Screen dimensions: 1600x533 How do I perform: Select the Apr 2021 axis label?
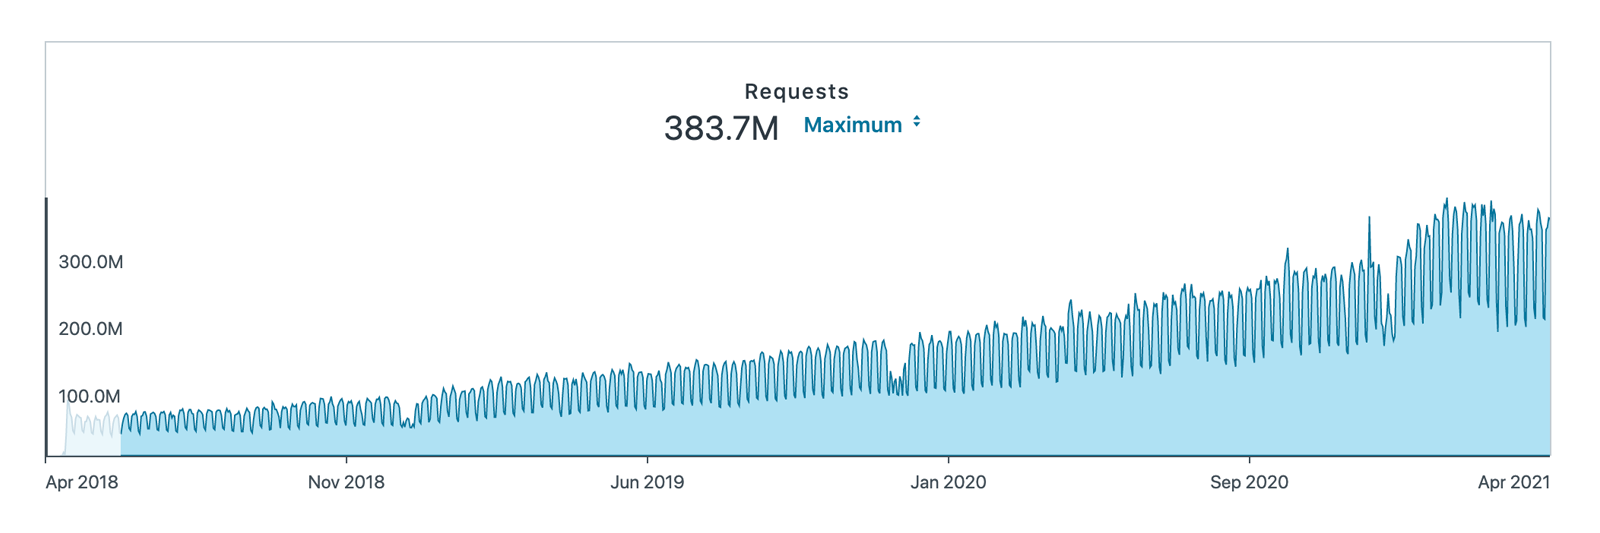(x=1514, y=482)
